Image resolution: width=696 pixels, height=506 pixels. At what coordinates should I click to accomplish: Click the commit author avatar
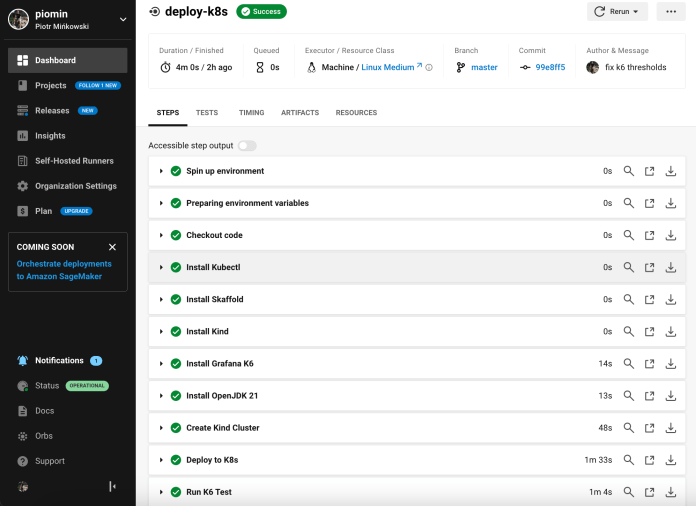pyautogui.click(x=593, y=67)
